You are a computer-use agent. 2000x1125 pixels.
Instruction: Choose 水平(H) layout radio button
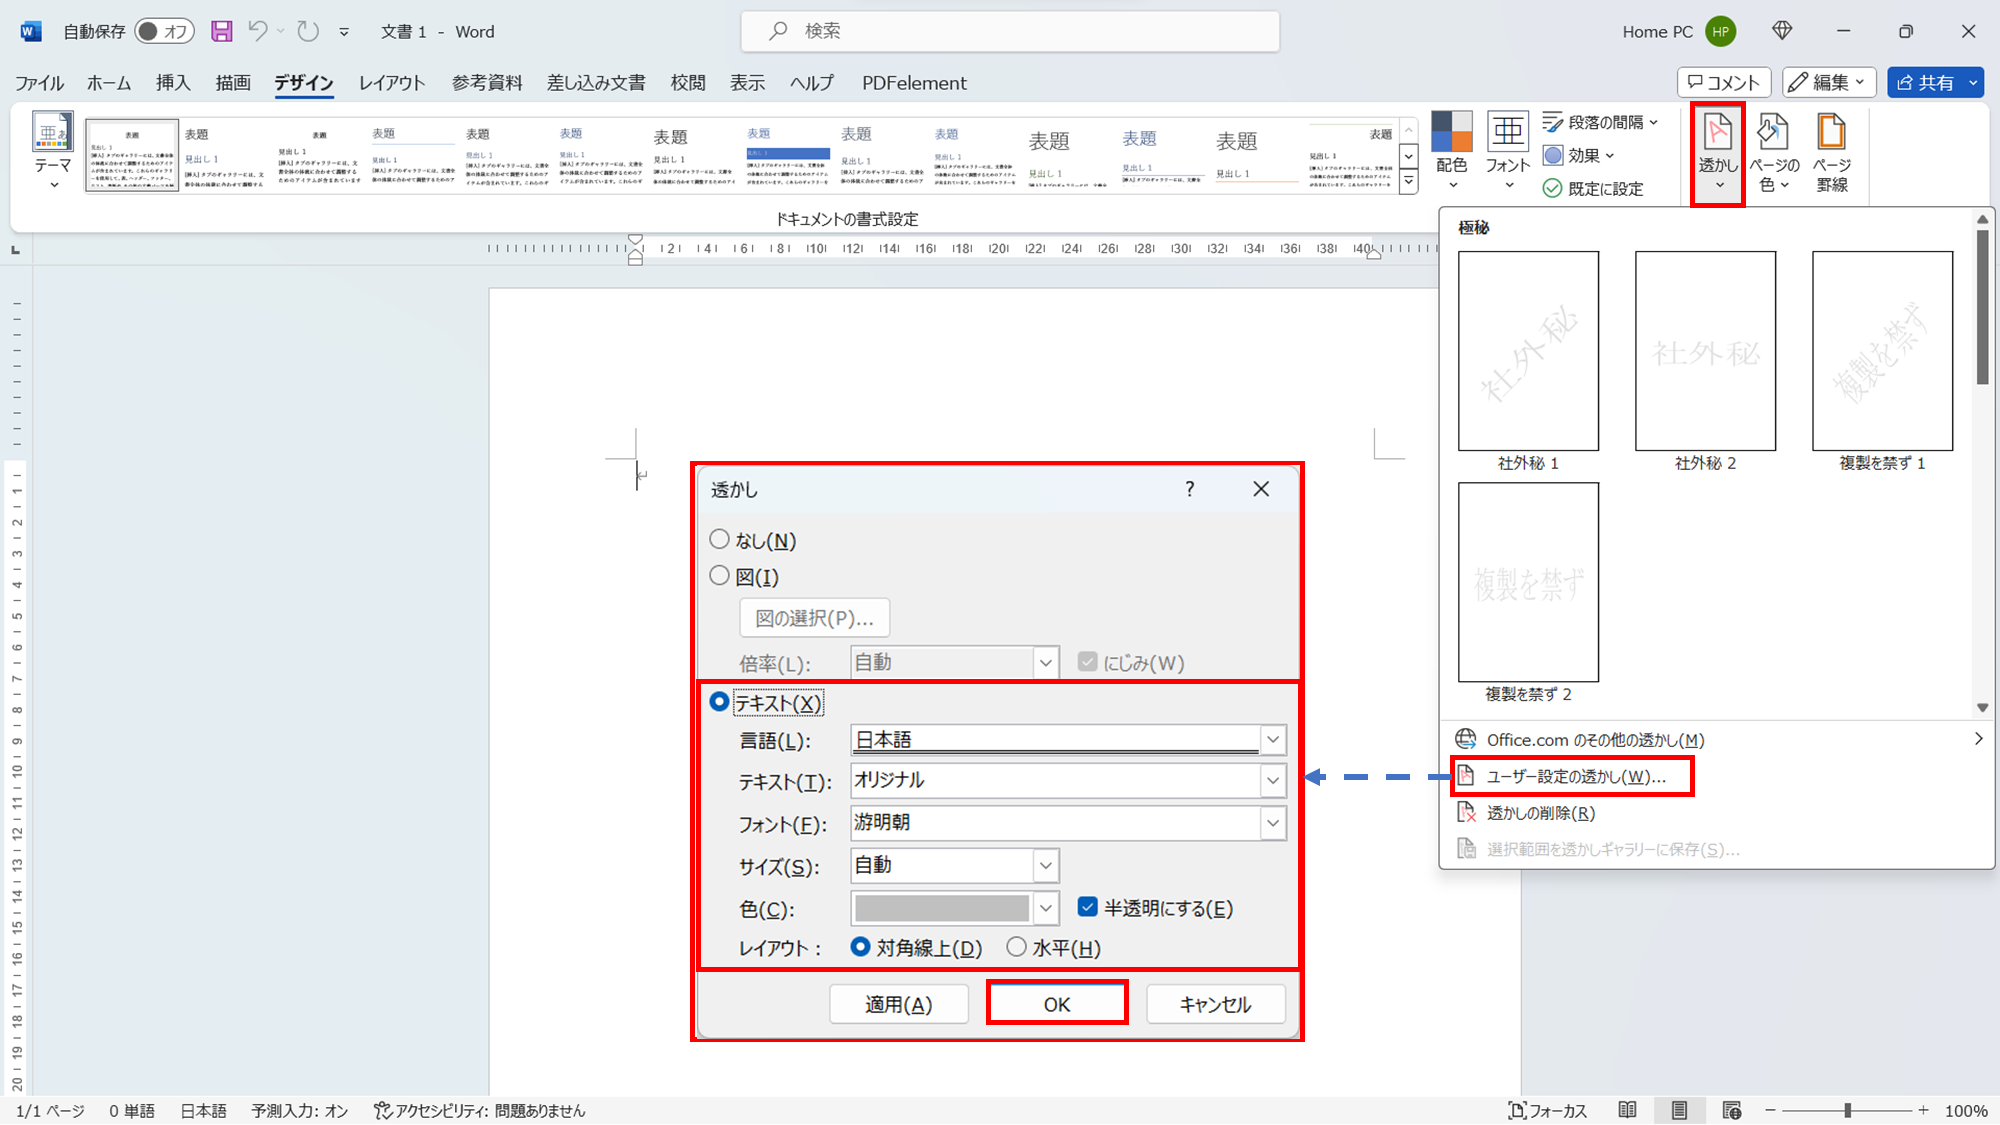point(1016,947)
